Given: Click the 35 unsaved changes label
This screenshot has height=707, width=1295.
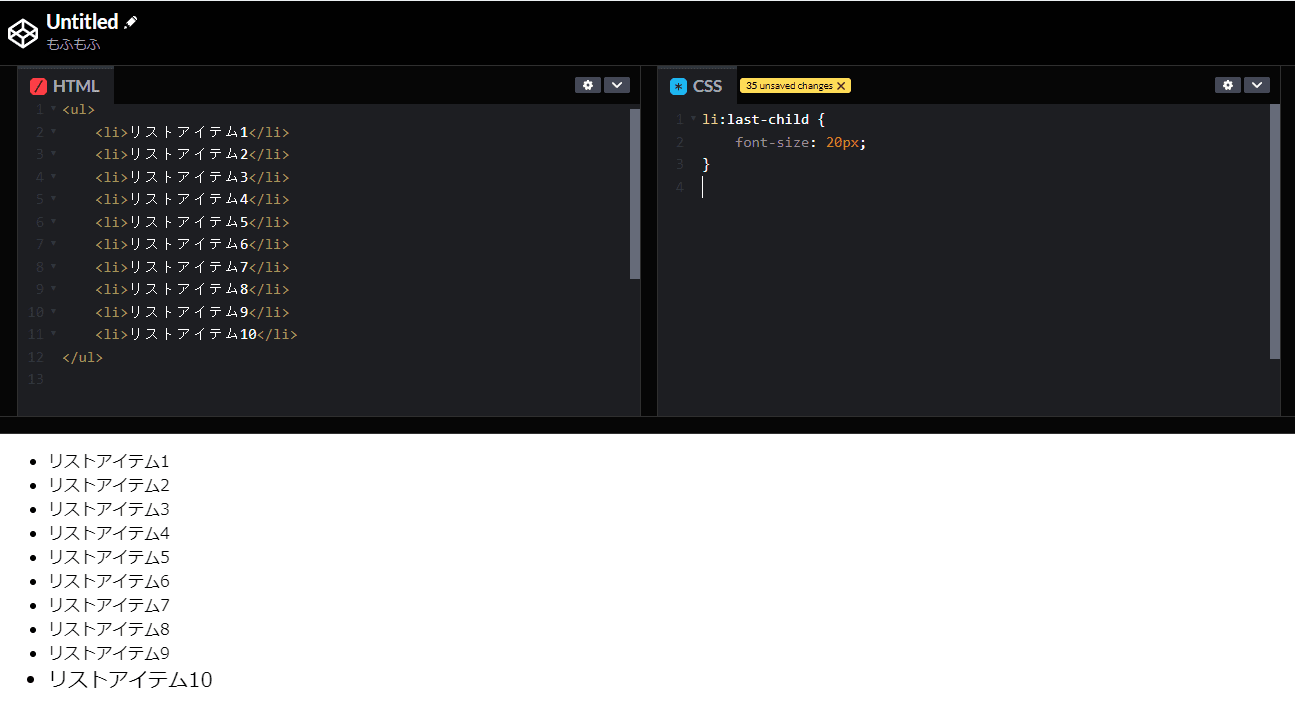Looking at the screenshot, I should tap(789, 86).
